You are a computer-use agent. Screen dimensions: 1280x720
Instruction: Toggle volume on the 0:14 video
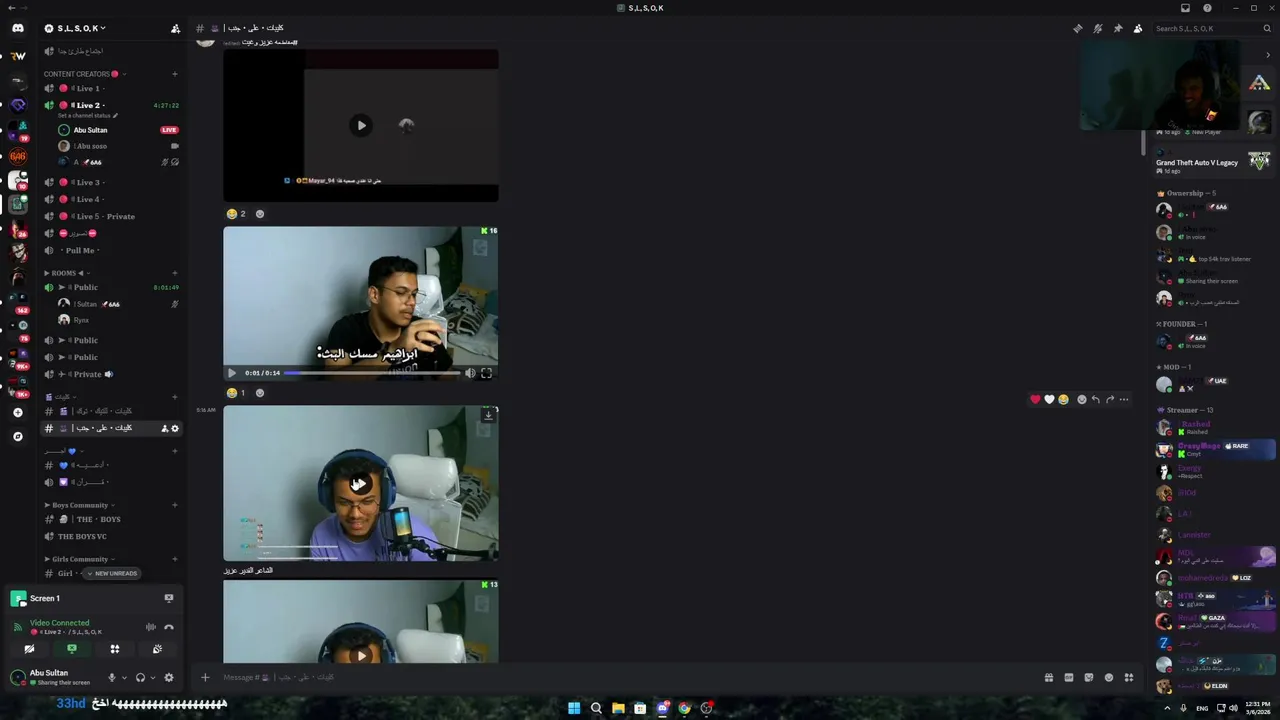pos(470,373)
